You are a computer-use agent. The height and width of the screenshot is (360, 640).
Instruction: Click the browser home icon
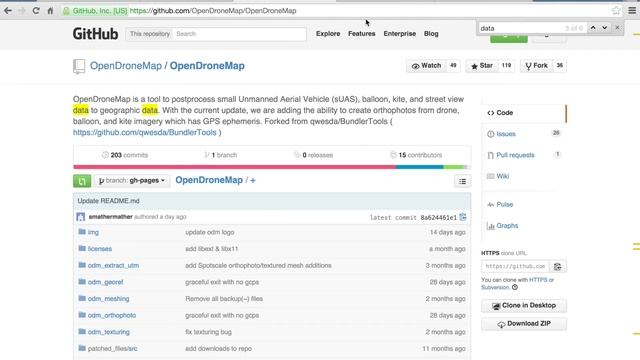click(x=50, y=11)
